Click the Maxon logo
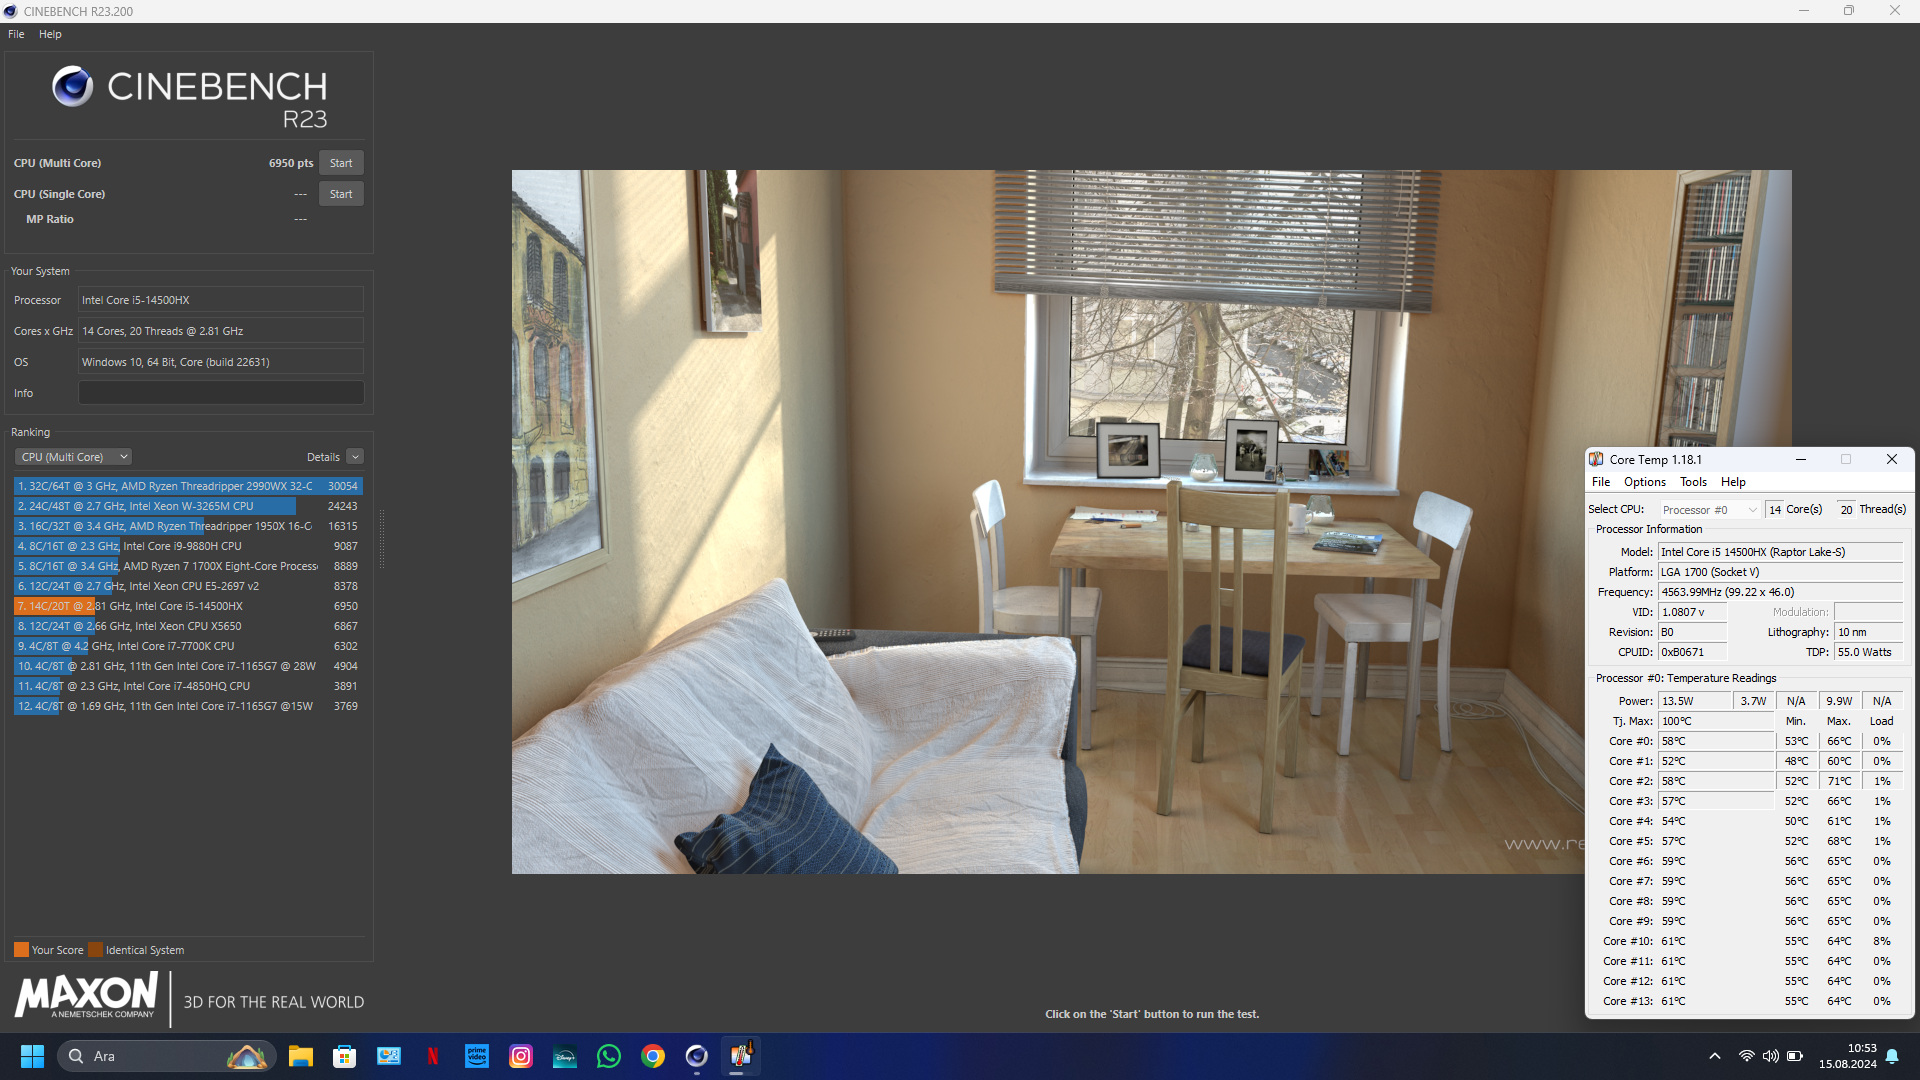 coord(86,996)
